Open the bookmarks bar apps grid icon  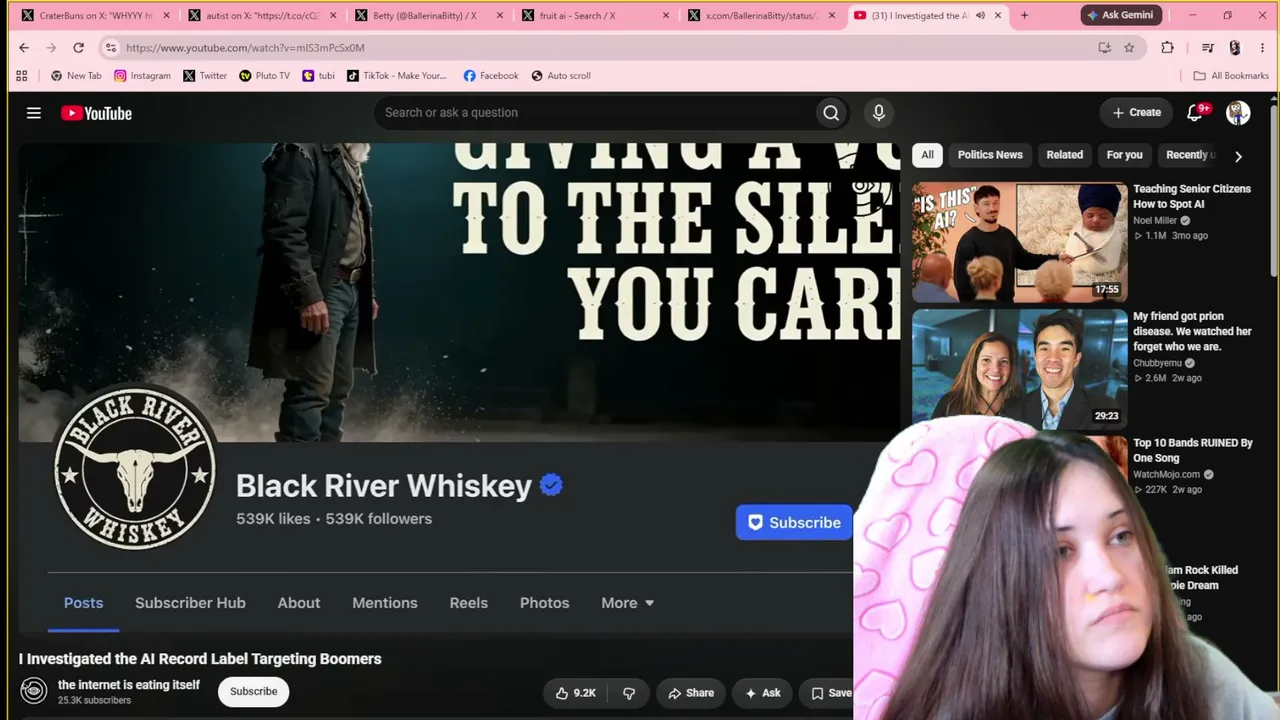[22, 75]
